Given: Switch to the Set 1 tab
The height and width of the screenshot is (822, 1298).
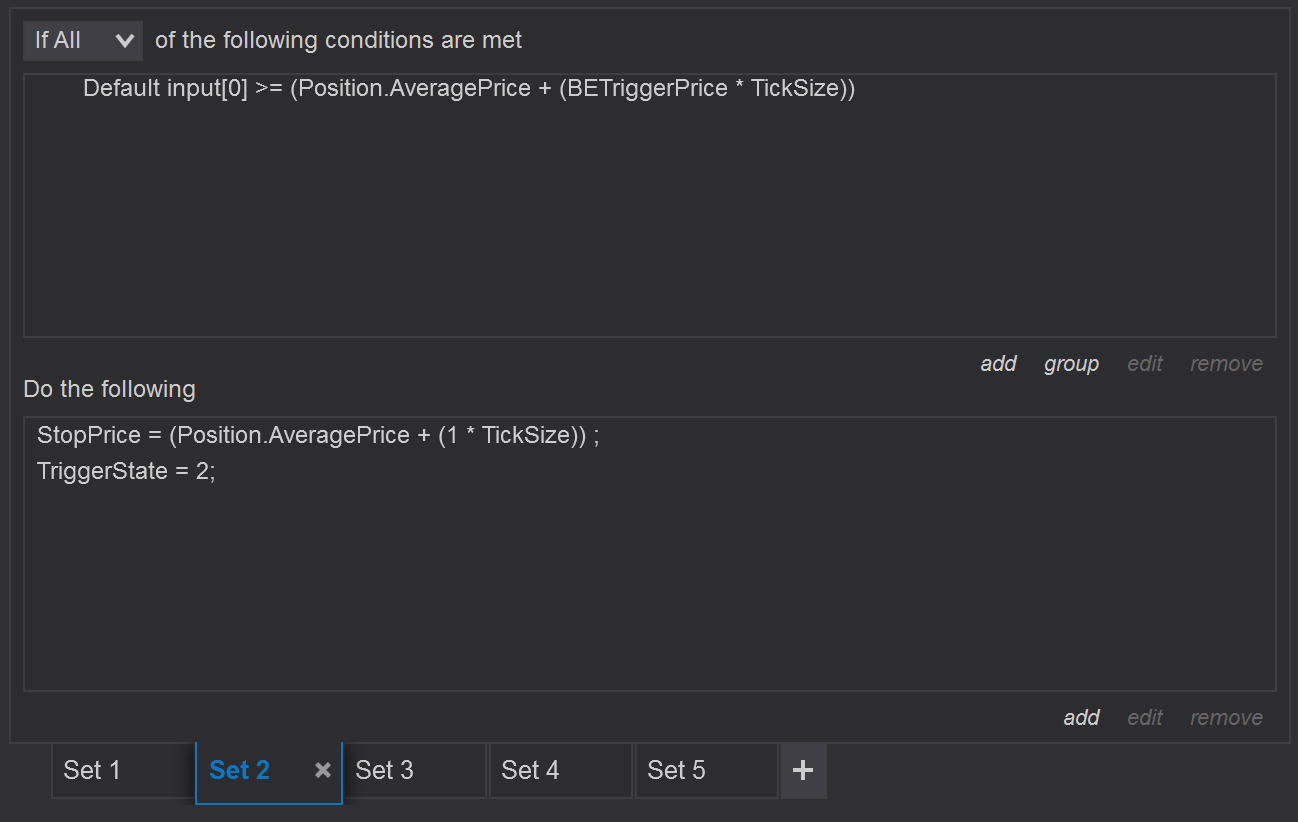Looking at the screenshot, I should (122, 770).
